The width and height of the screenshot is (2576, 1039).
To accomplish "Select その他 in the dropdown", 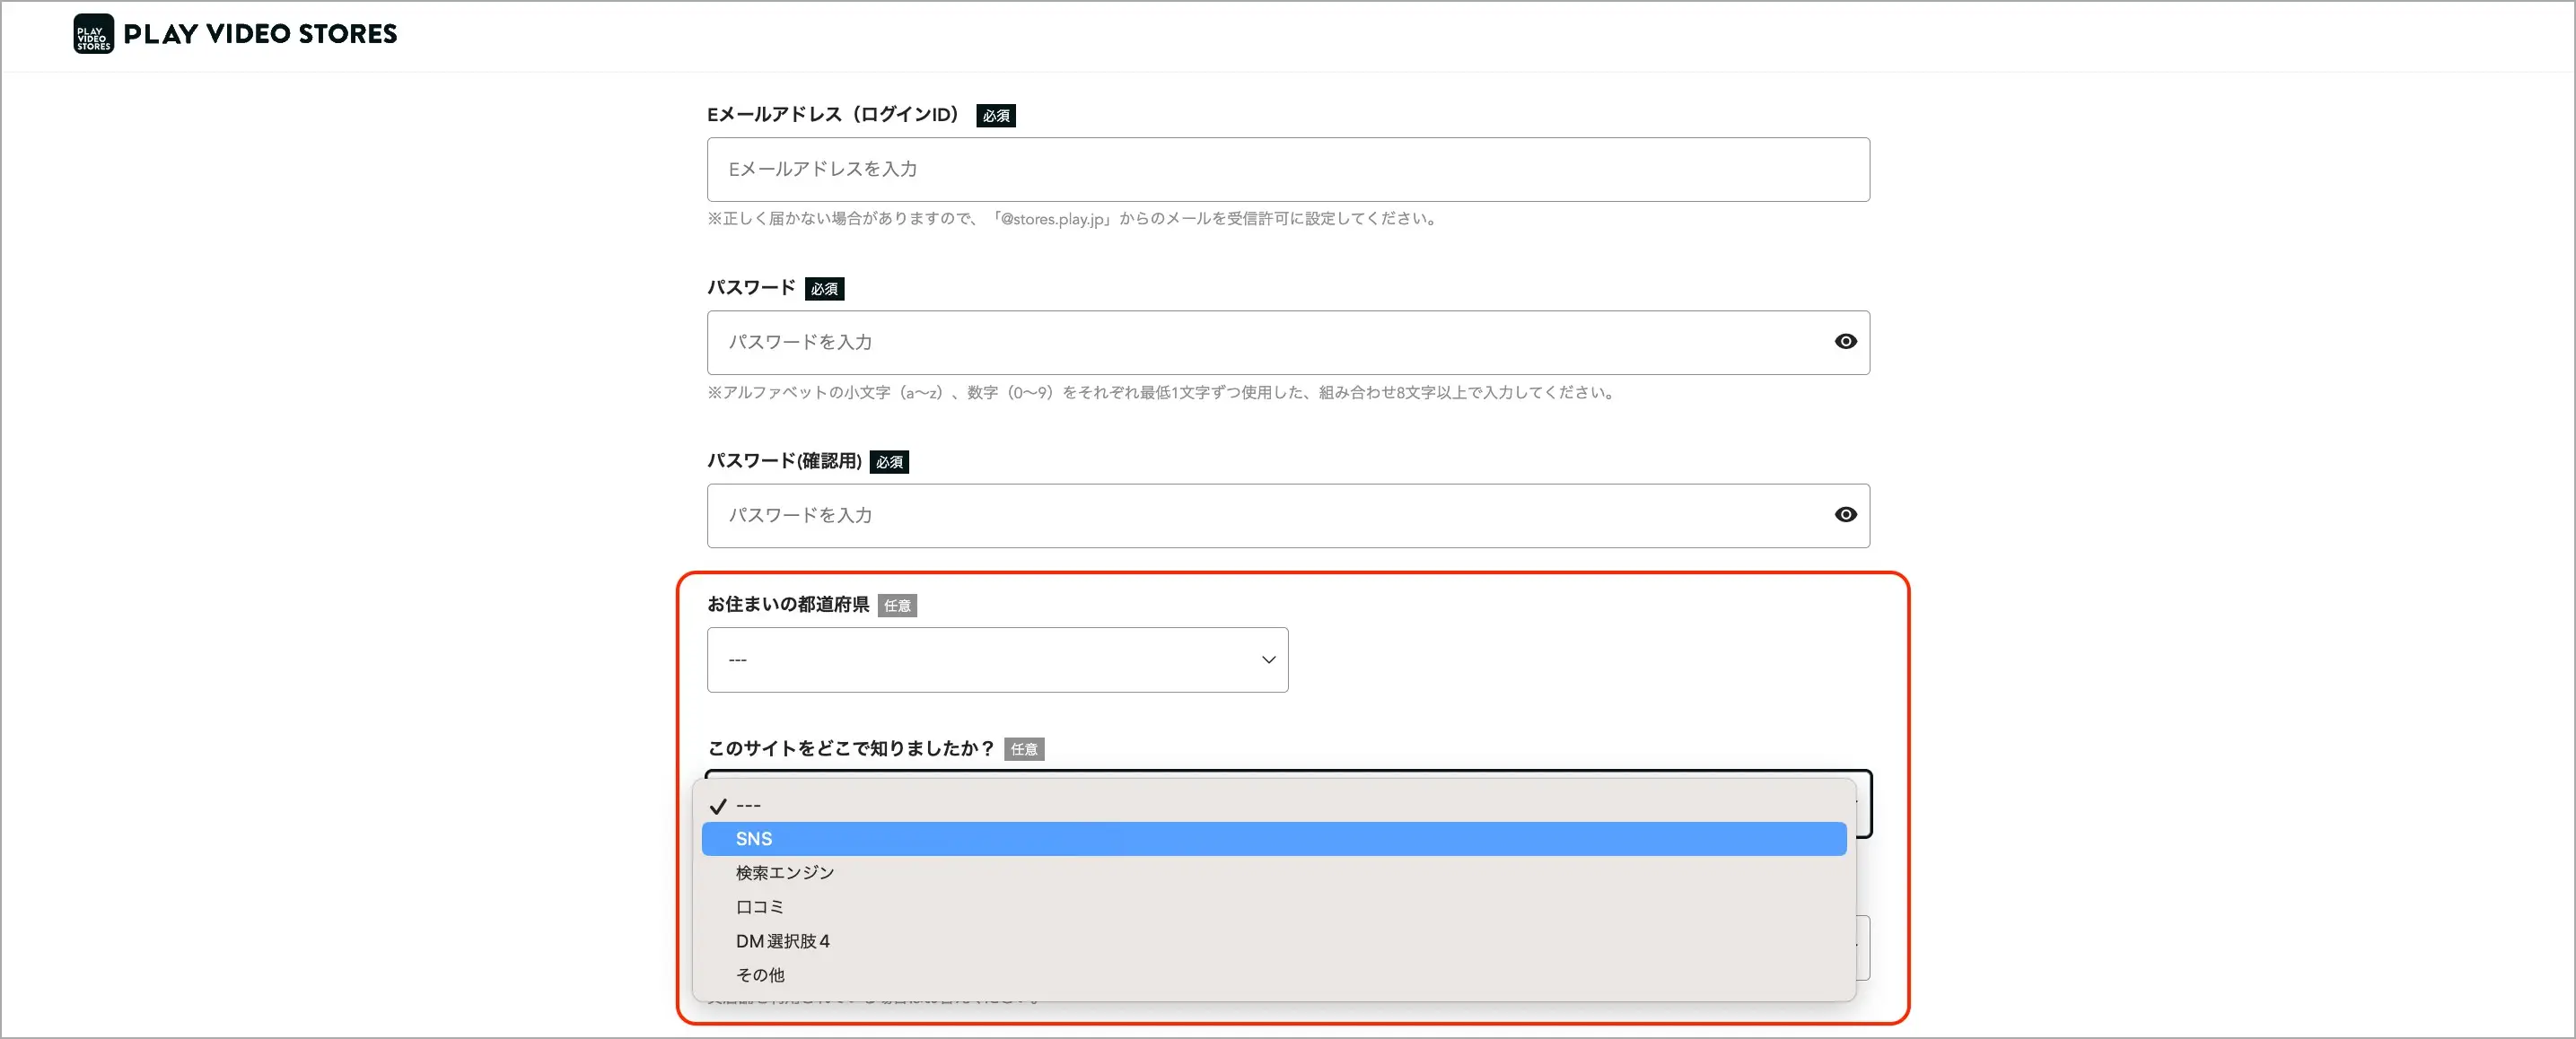I will [760, 975].
